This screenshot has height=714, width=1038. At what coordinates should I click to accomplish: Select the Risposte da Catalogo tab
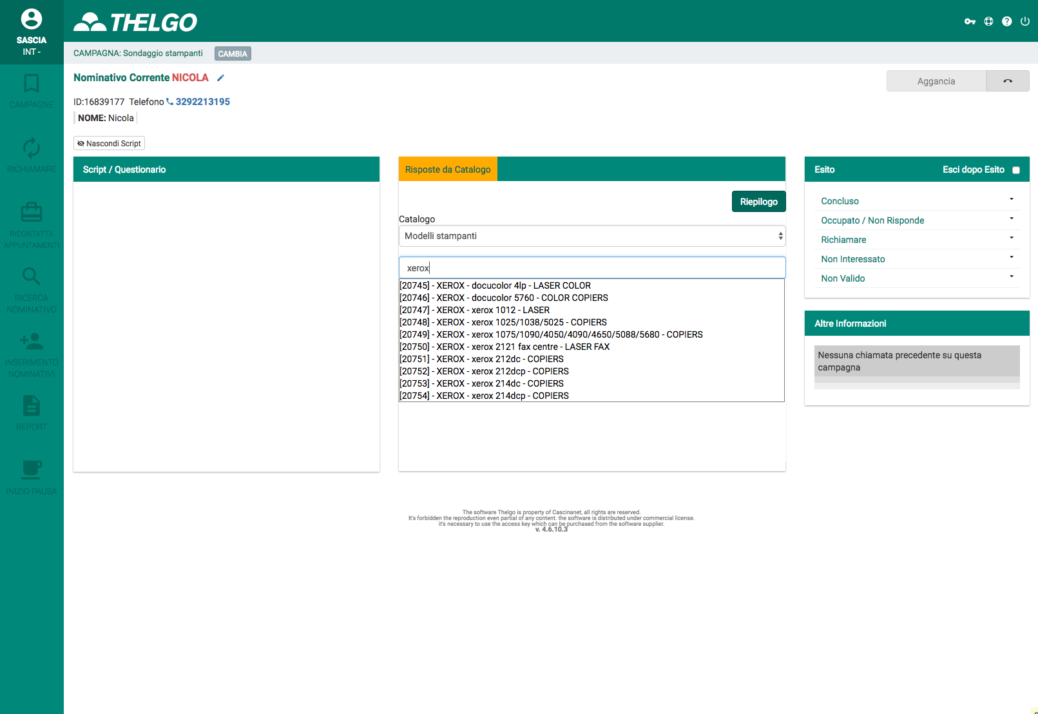448,169
